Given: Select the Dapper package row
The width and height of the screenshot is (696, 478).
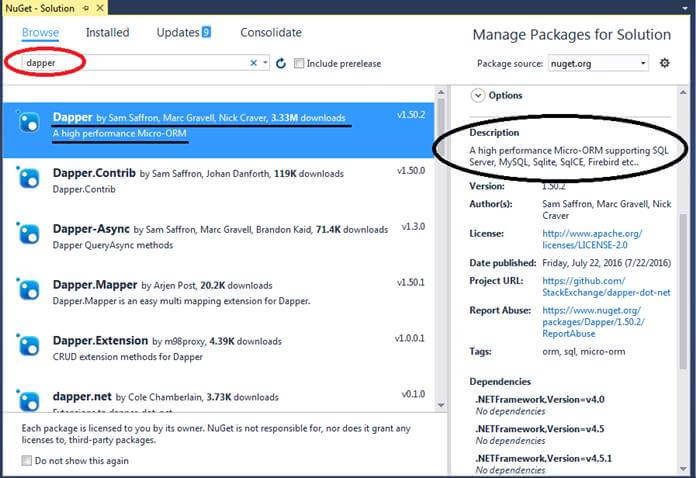Looking at the screenshot, I should click(x=218, y=130).
